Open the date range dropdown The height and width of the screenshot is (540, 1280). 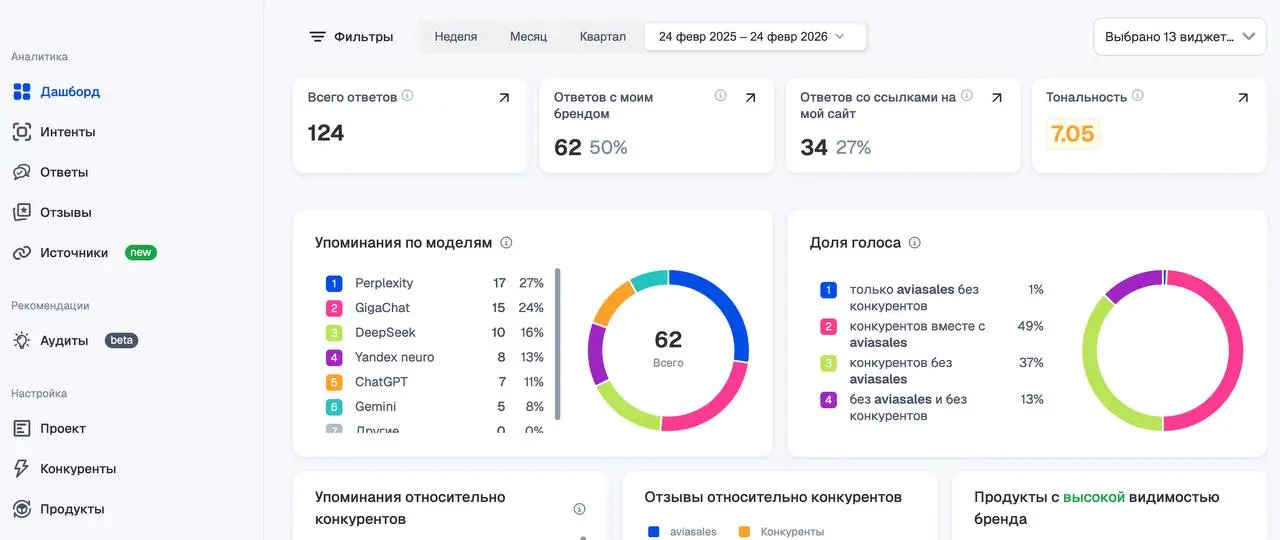click(755, 37)
